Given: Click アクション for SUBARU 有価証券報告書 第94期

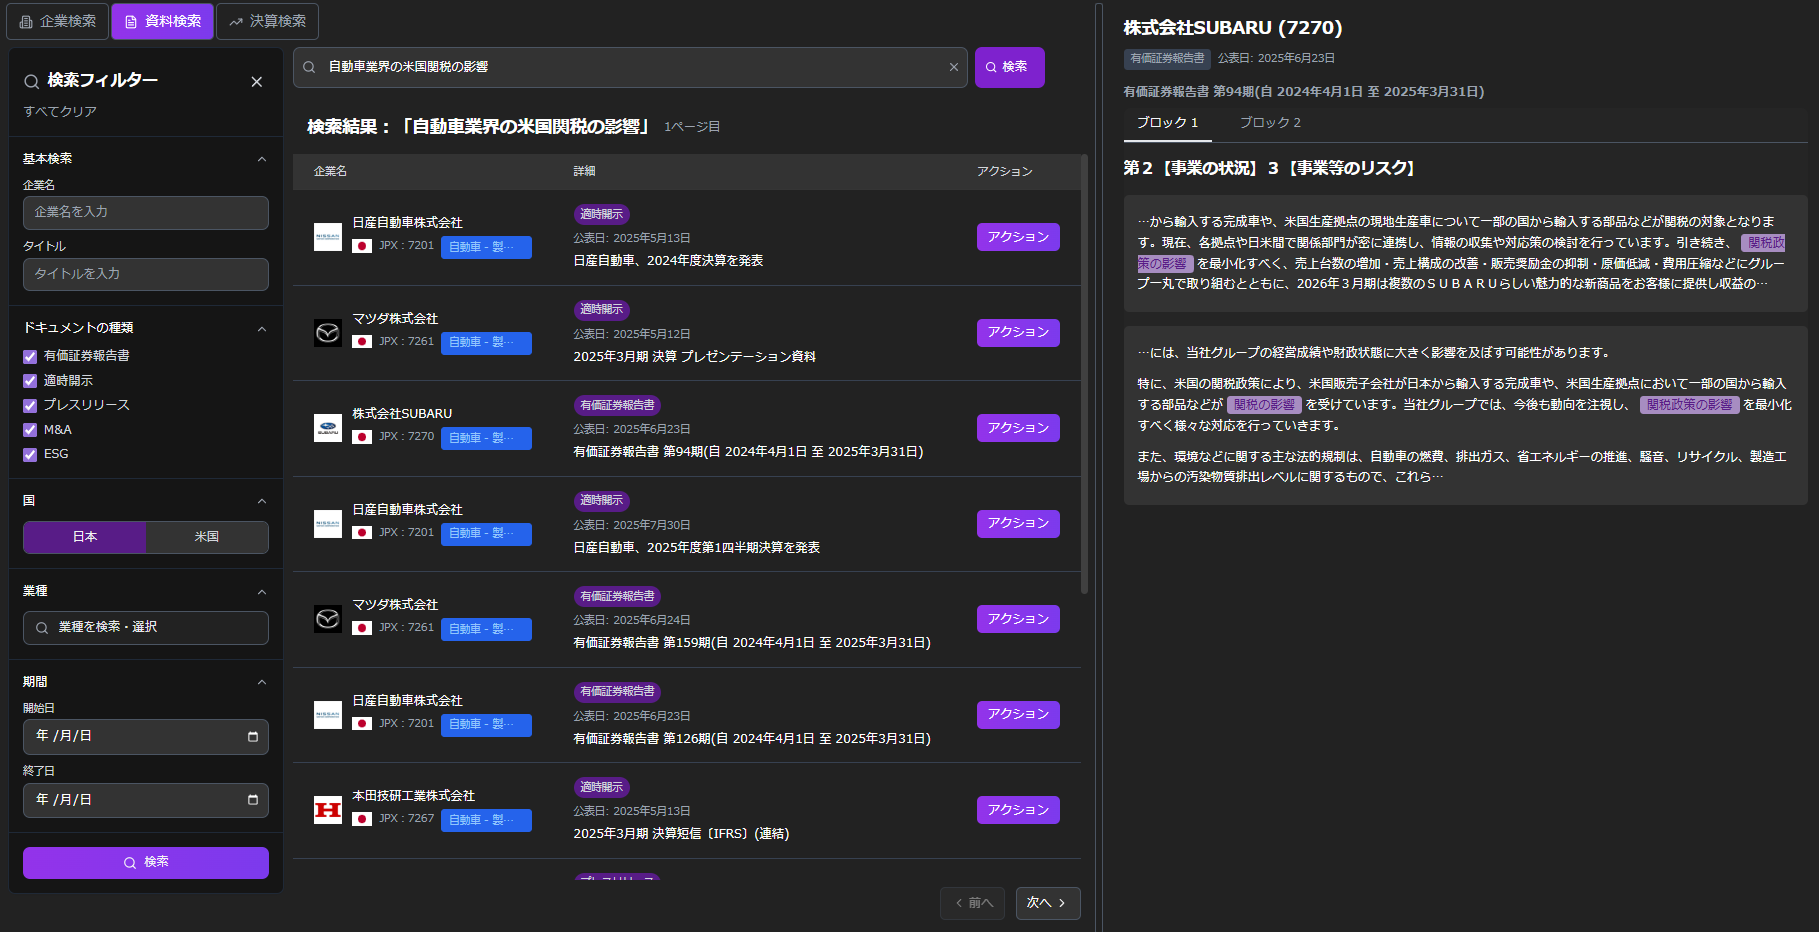Looking at the screenshot, I should pos(1018,428).
